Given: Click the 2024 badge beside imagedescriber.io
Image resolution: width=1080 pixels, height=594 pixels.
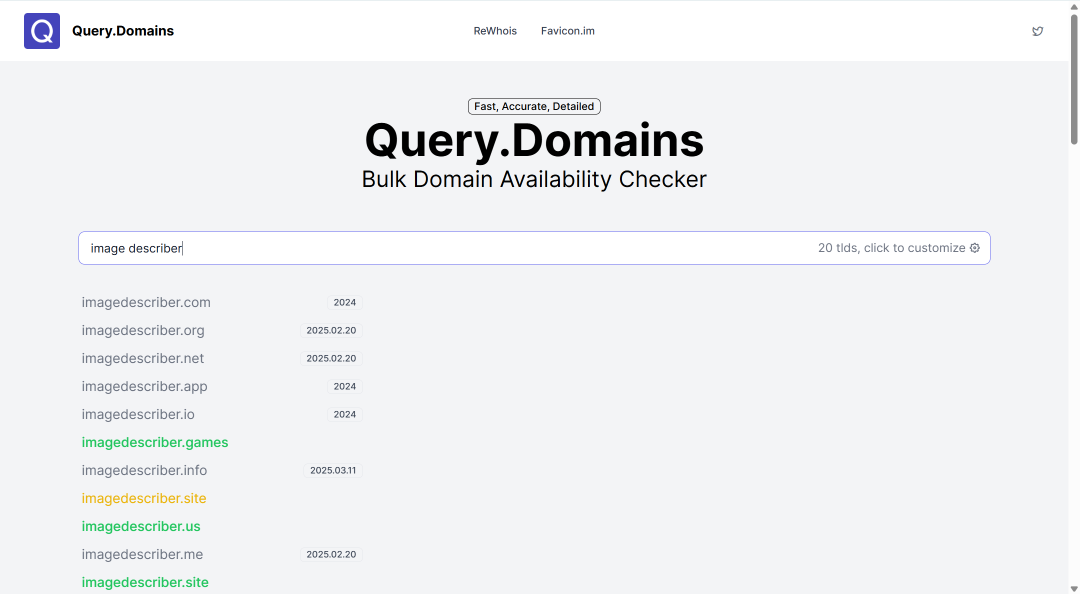Looking at the screenshot, I should pos(344,414).
